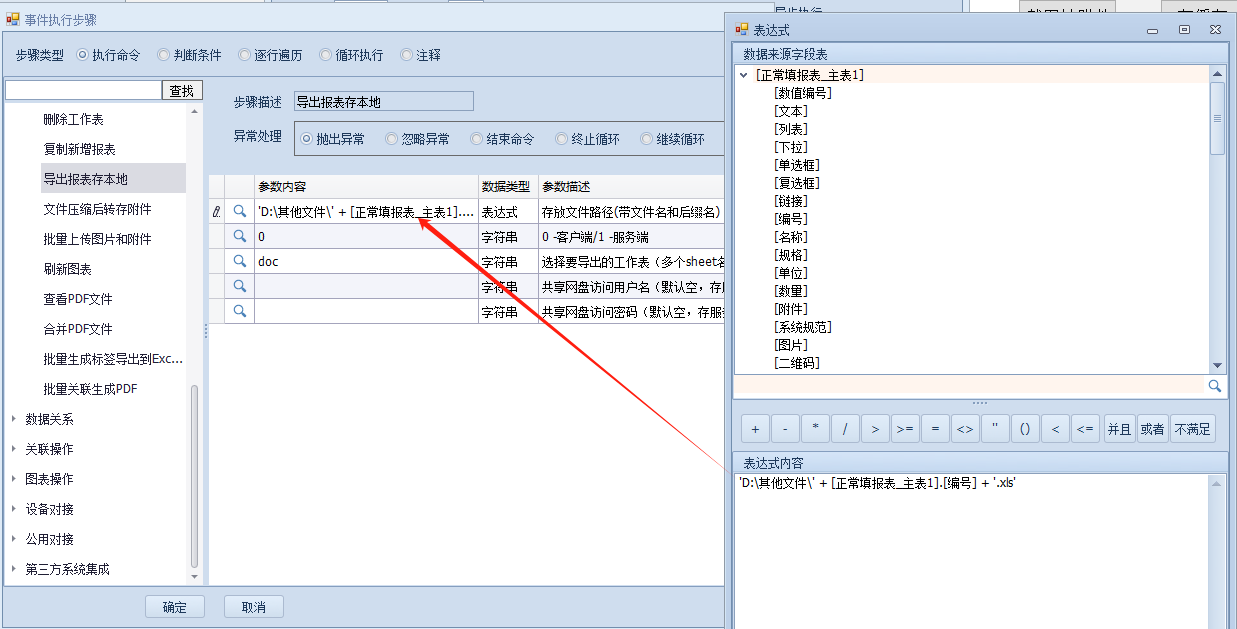Image resolution: width=1237 pixels, height=629 pixels.
Task: Click into the 步骤描述 text field
Action: pos(383,102)
